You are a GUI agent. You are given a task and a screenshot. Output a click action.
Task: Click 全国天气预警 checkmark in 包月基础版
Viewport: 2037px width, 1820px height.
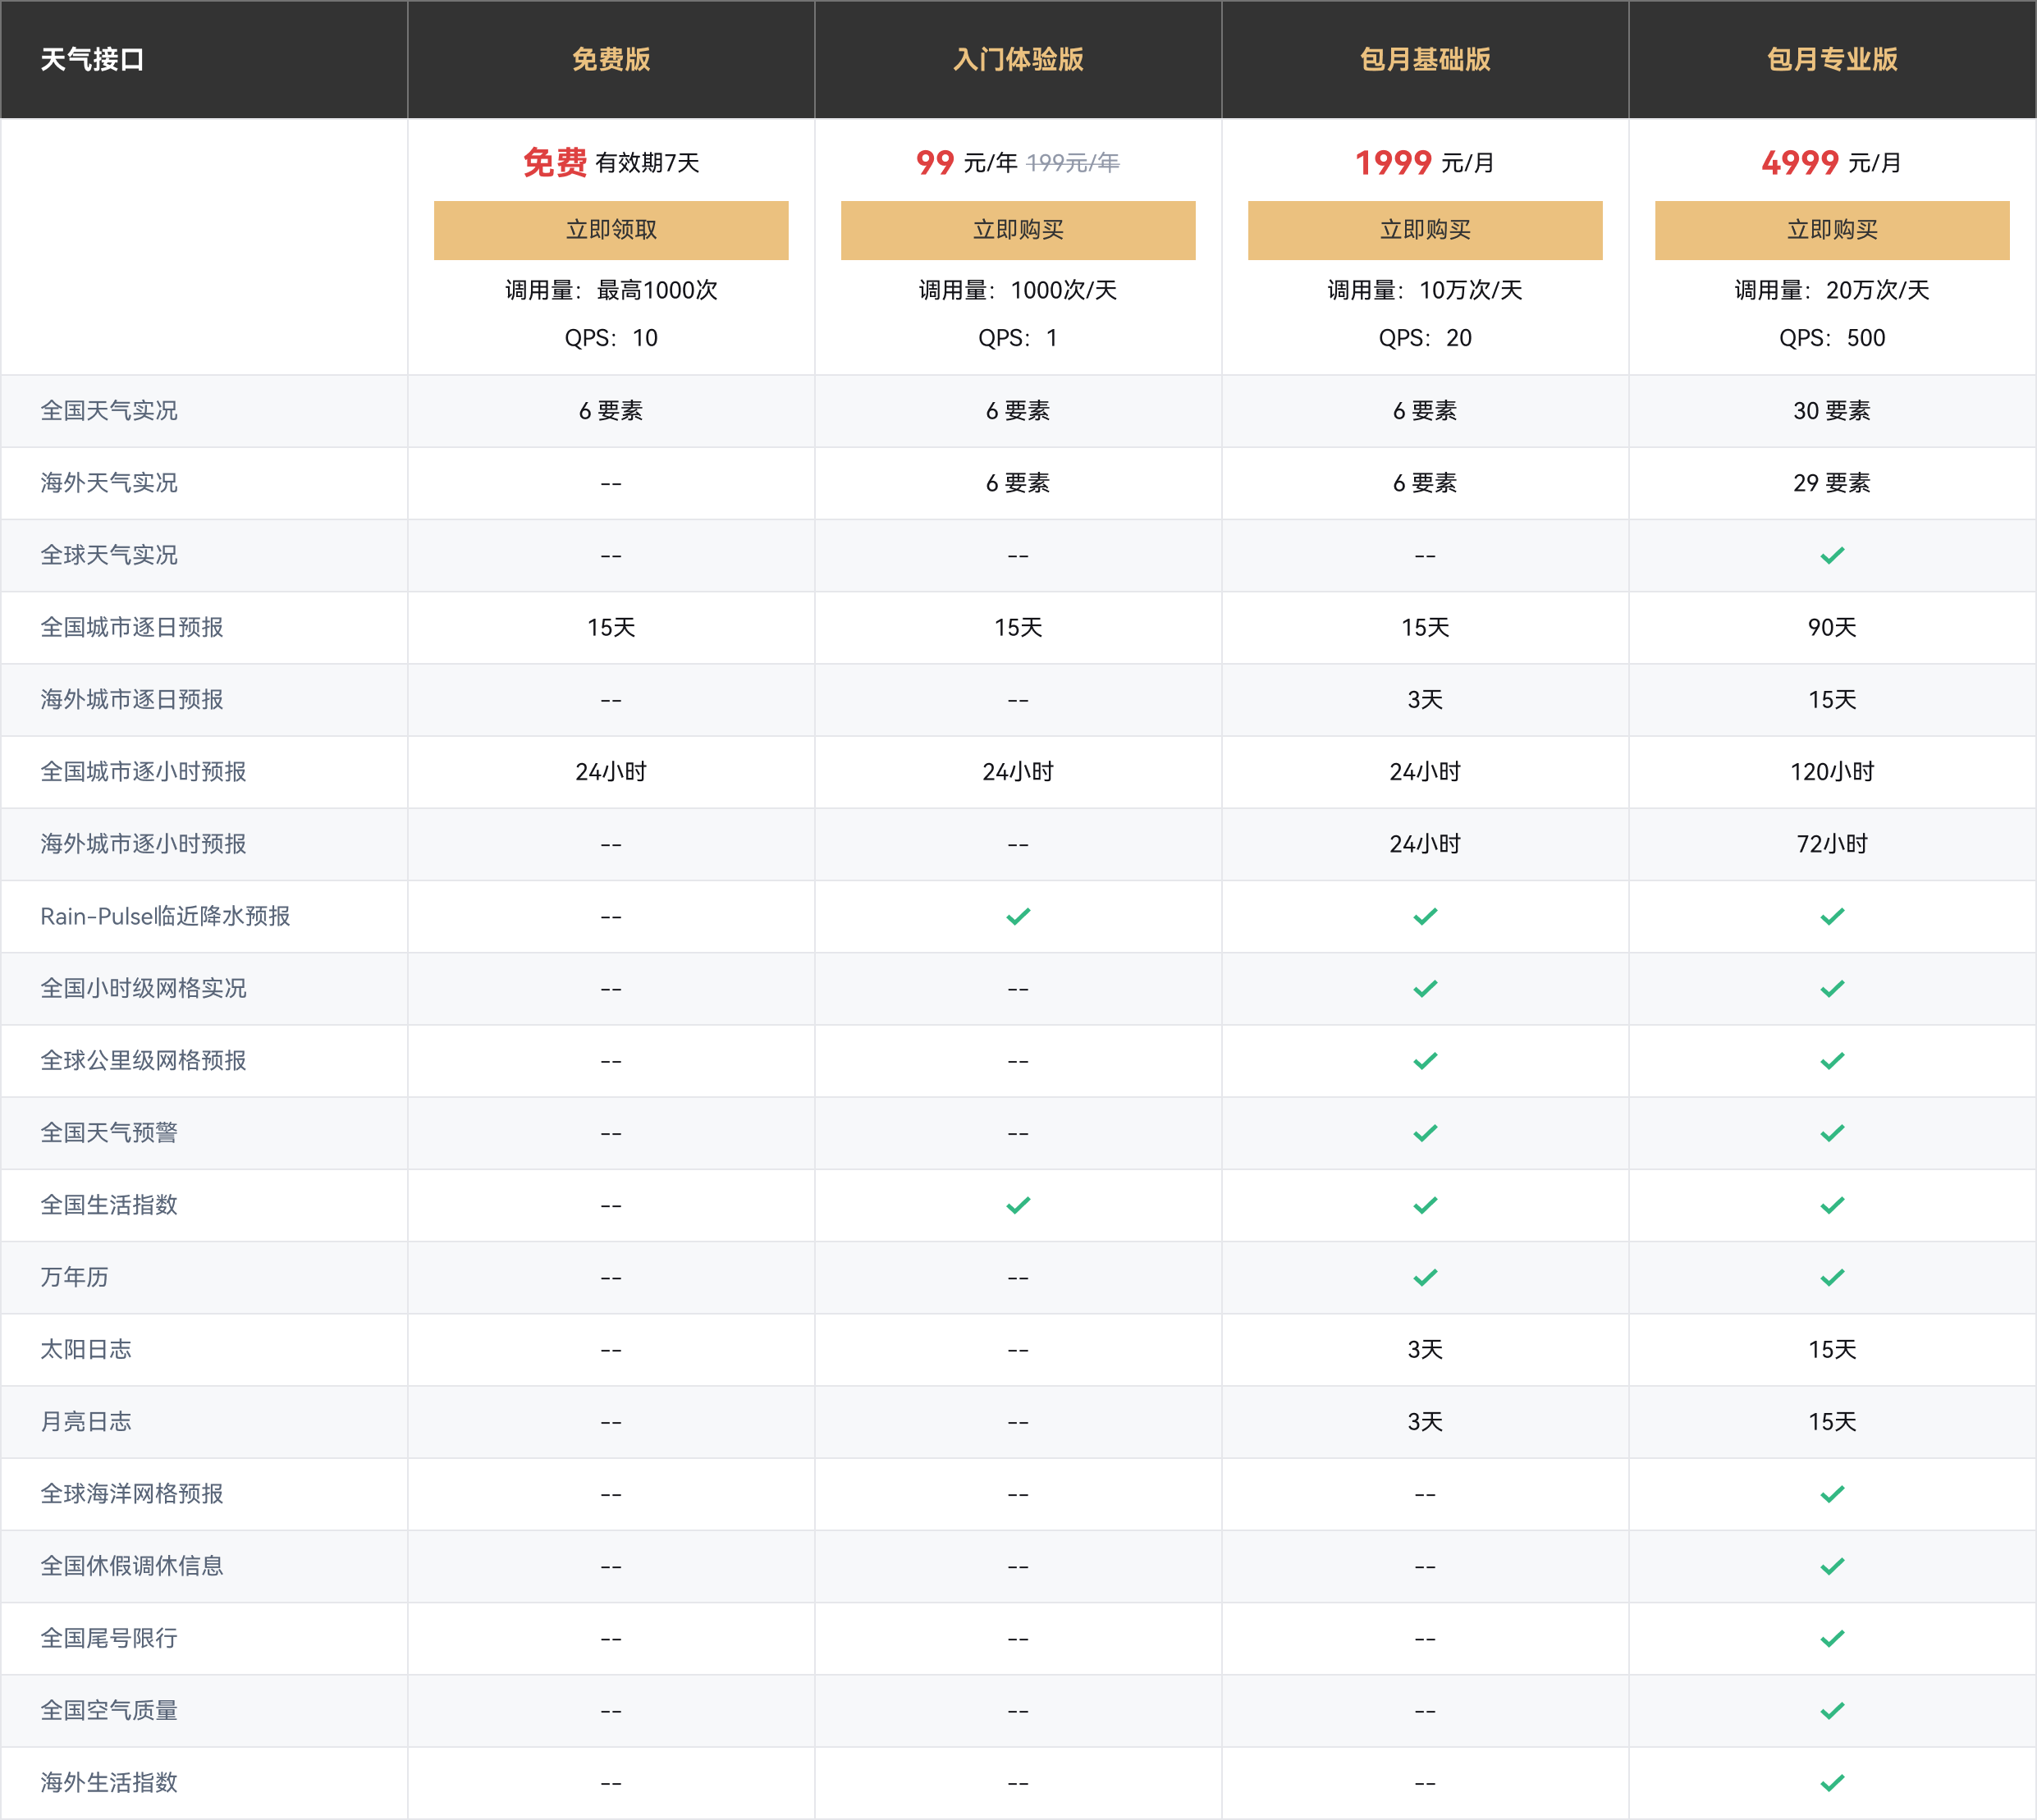(1425, 1133)
